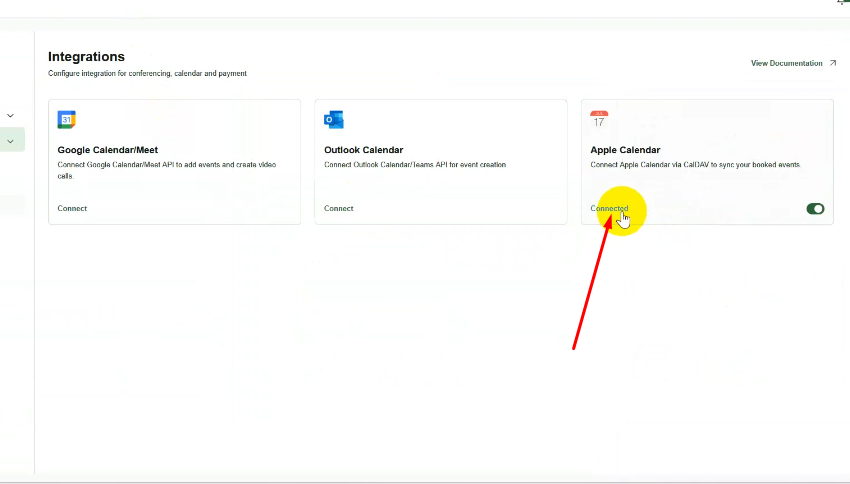Screen dimensions: 850x484
Task: Click the Outlook Calendar icon
Action: (x=333, y=120)
